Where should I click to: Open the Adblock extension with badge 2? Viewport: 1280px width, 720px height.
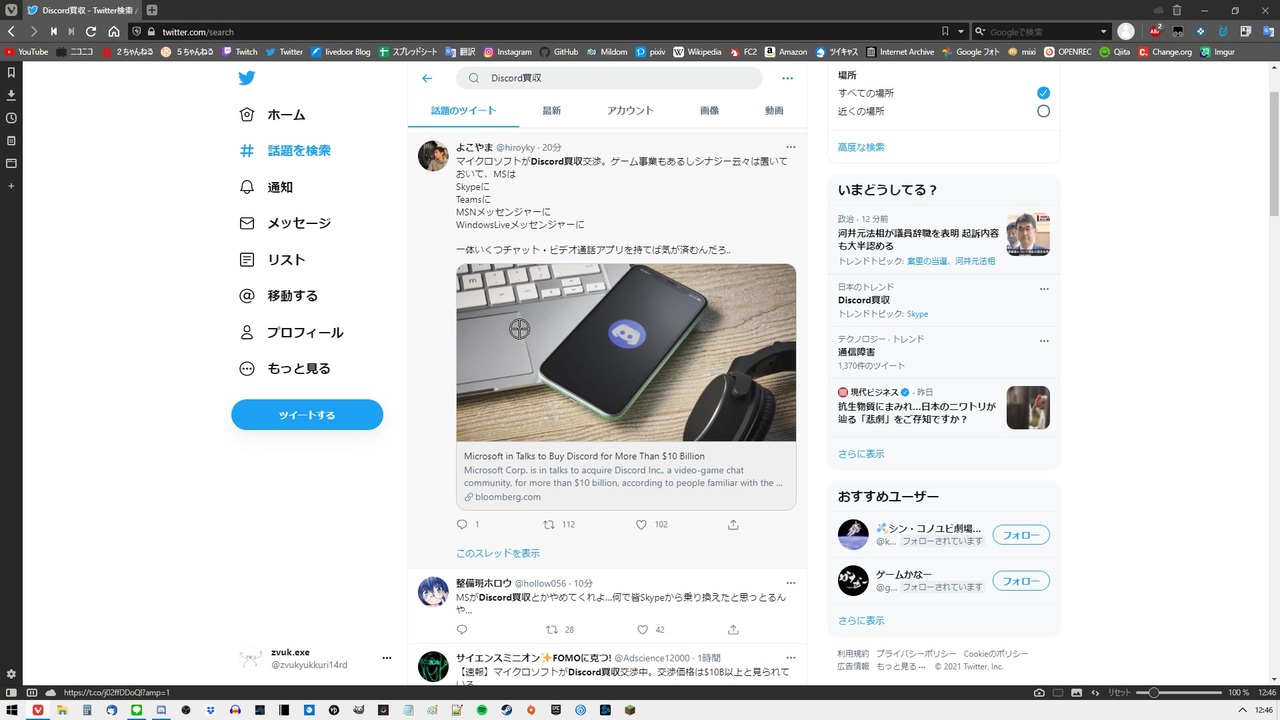(x=1155, y=32)
